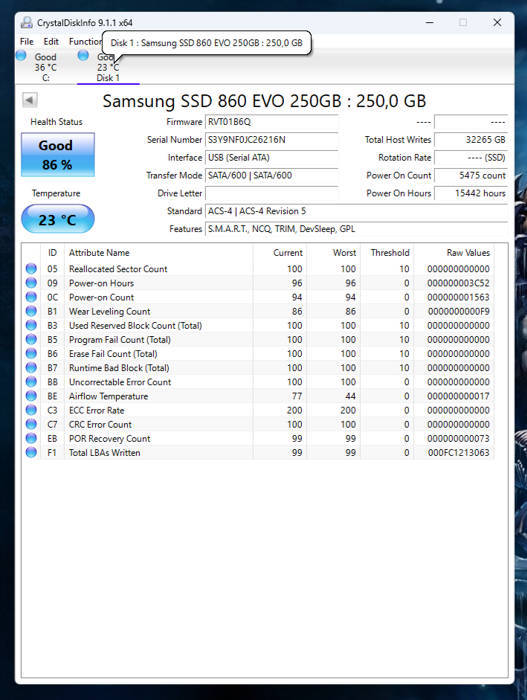The height and width of the screenshot is (700, 527).
Task: Click the CrystalDiskInfo app icon in title bar
Action: (27, 22)
